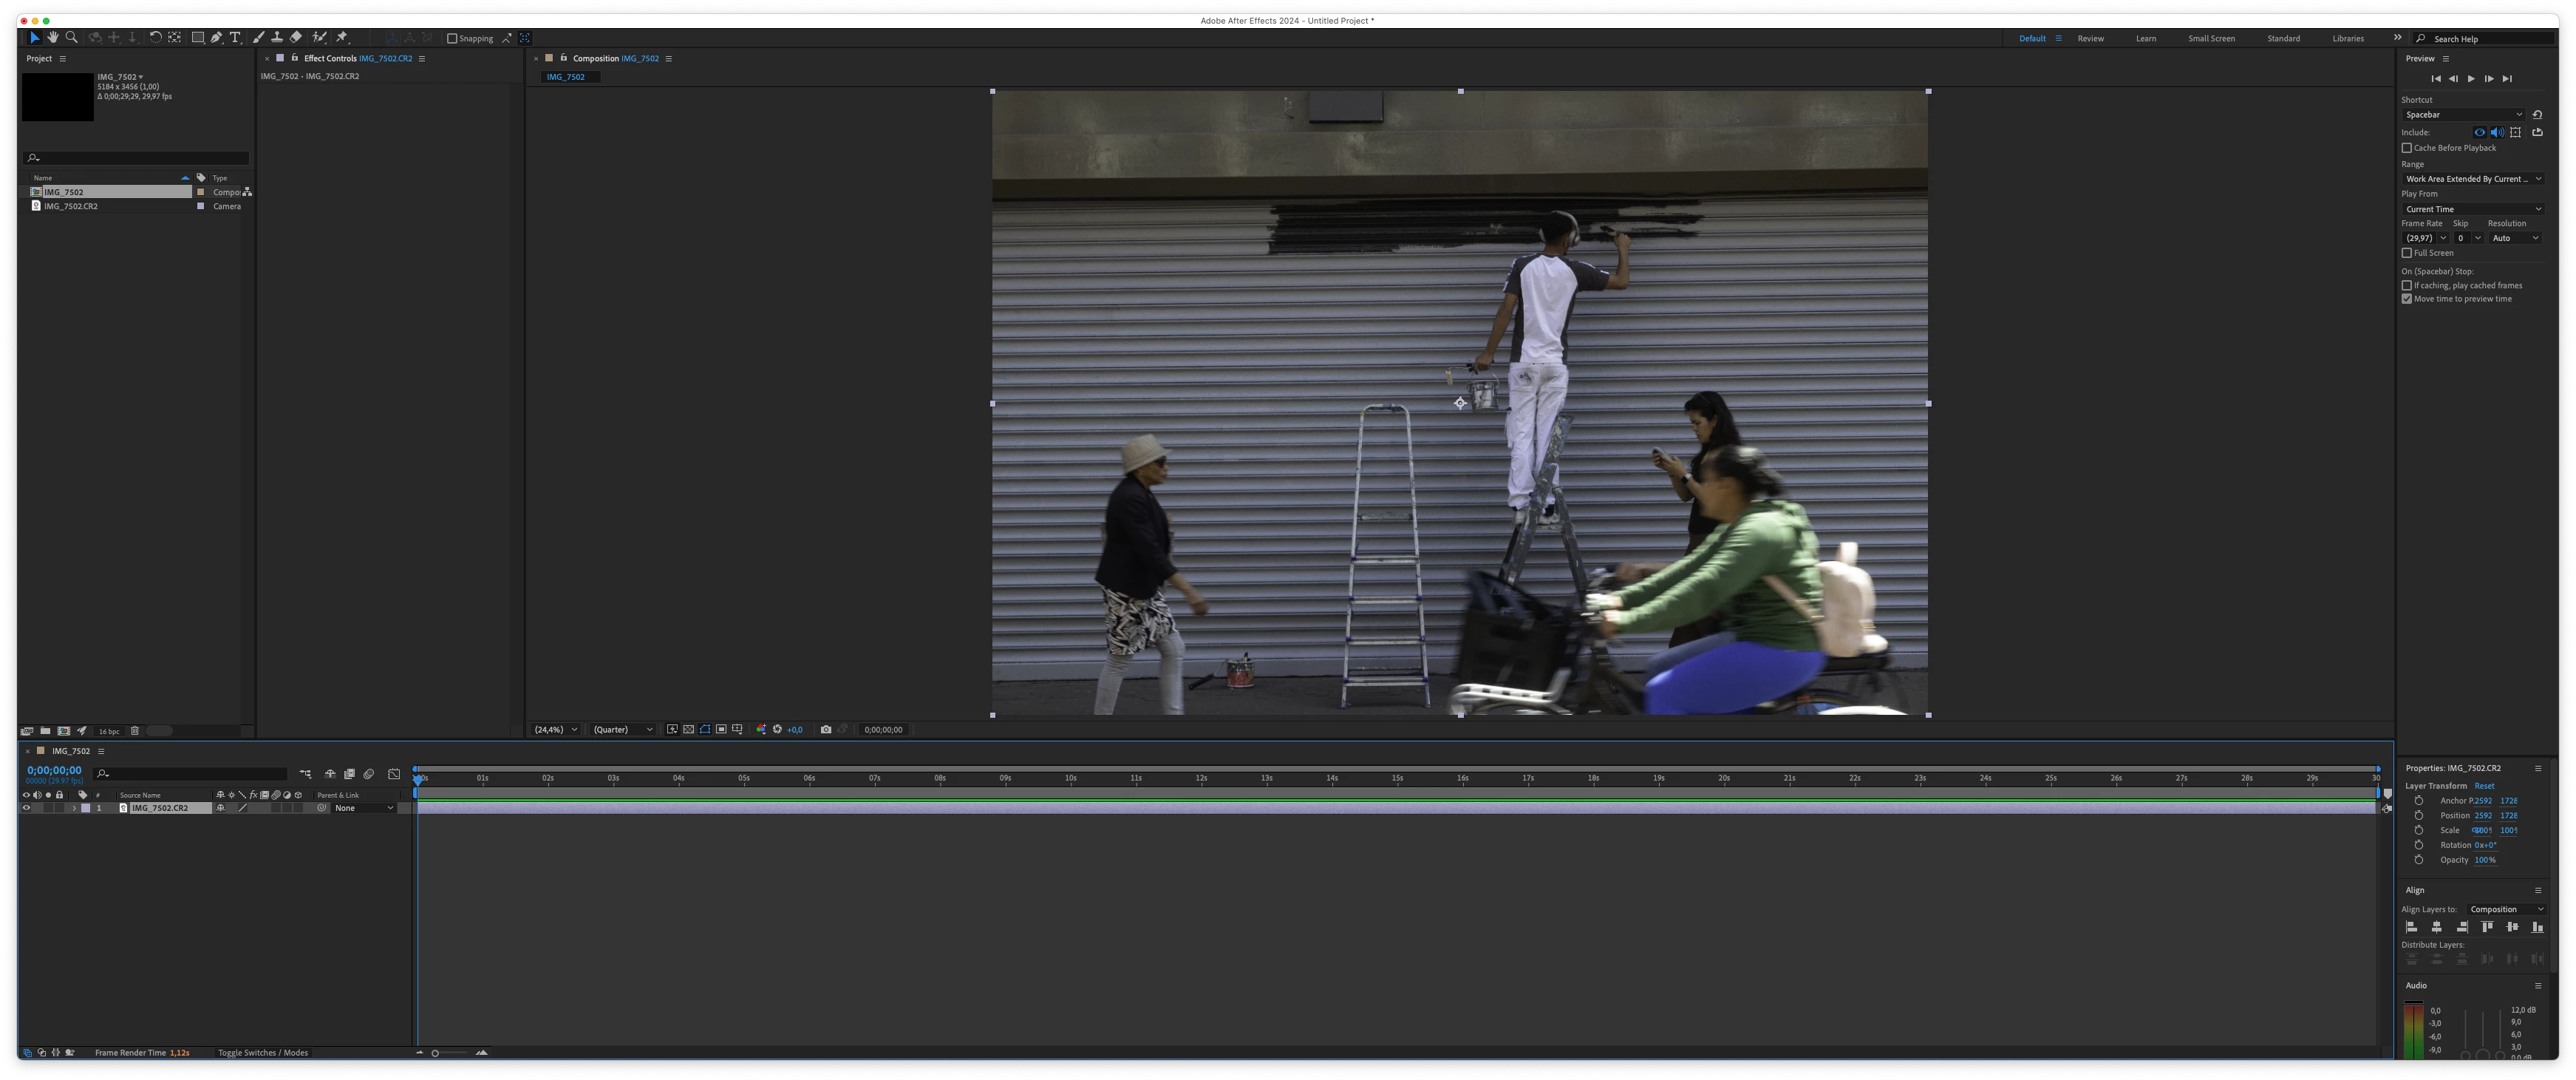Switch to the Libraries workspace
2576x1080 pixels.
[2347, 39]
